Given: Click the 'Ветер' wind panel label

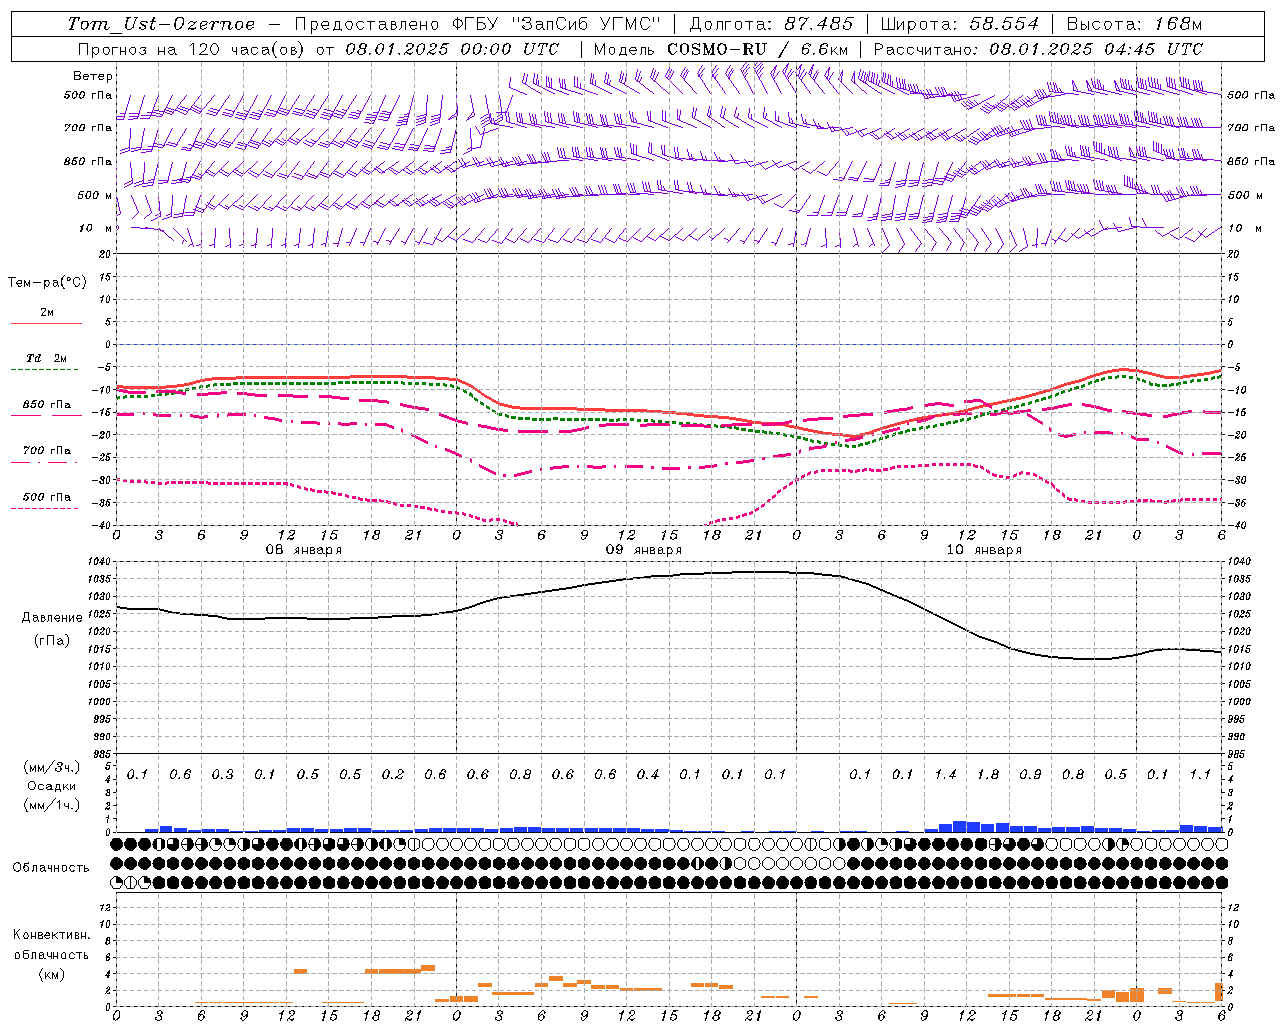Looking at the screenshot, I should (93, 76).
